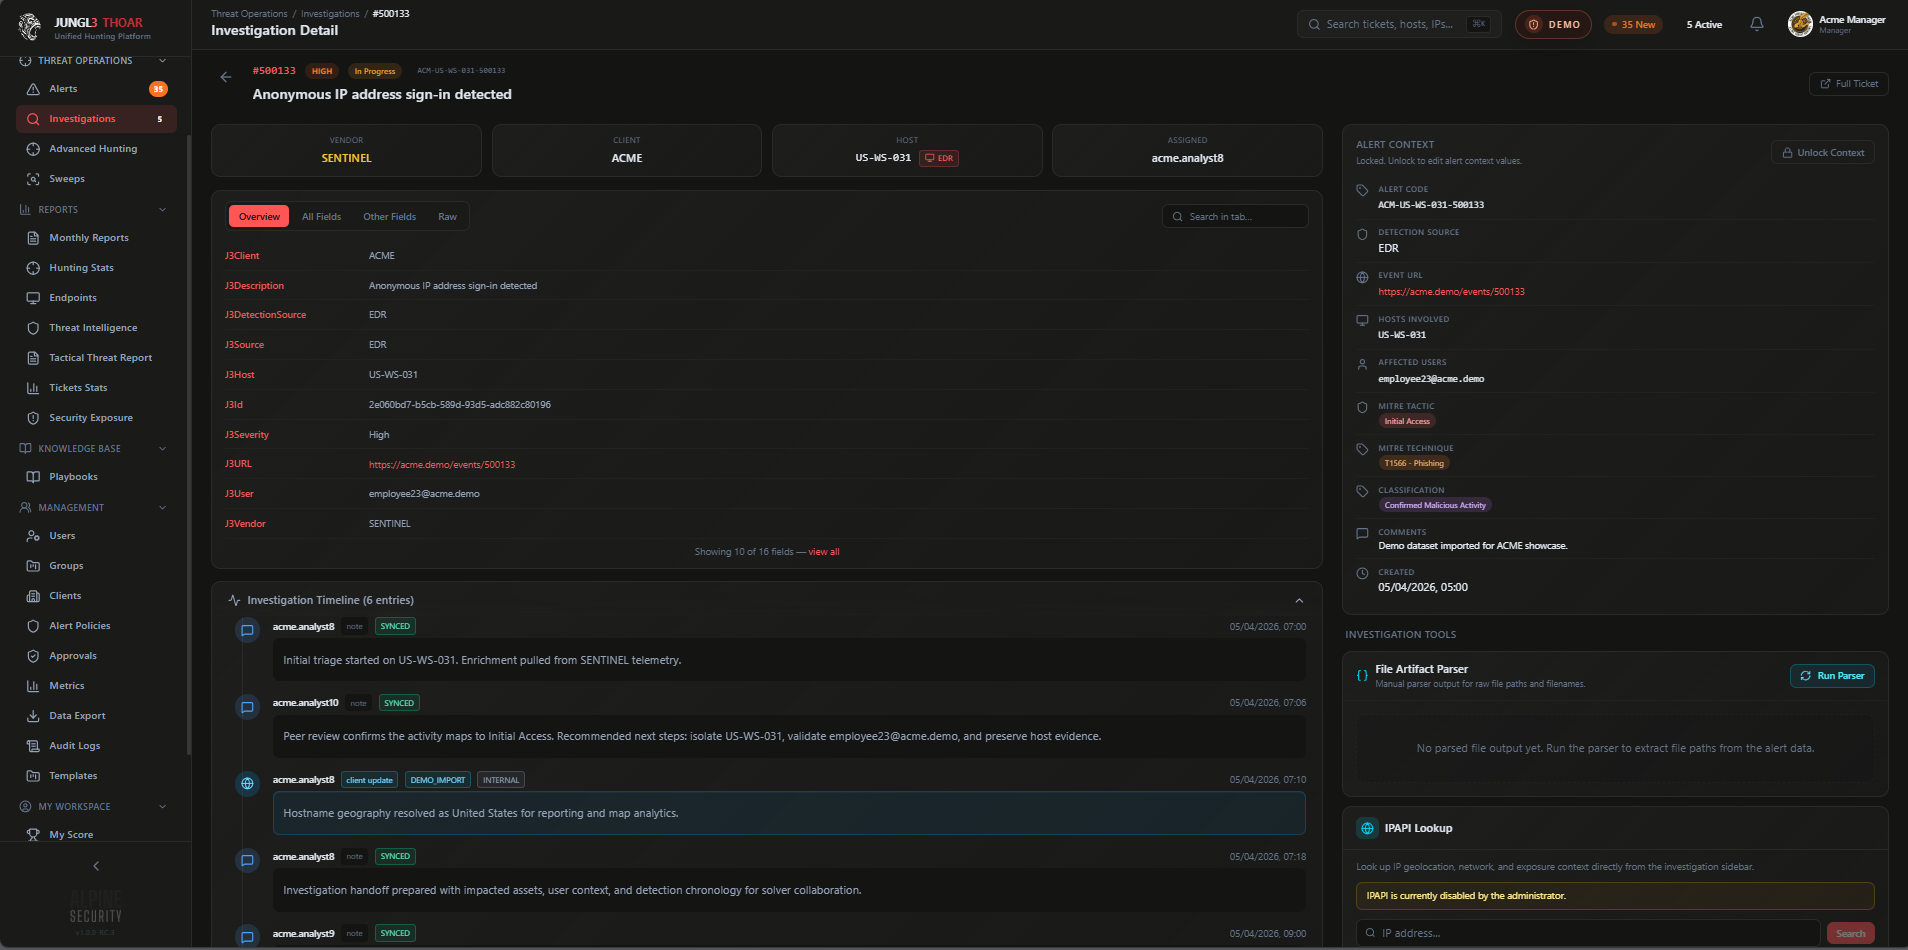Click the HIGH severity badge
This screenshot has height=950, width=1908.
[x=322, y=71]
